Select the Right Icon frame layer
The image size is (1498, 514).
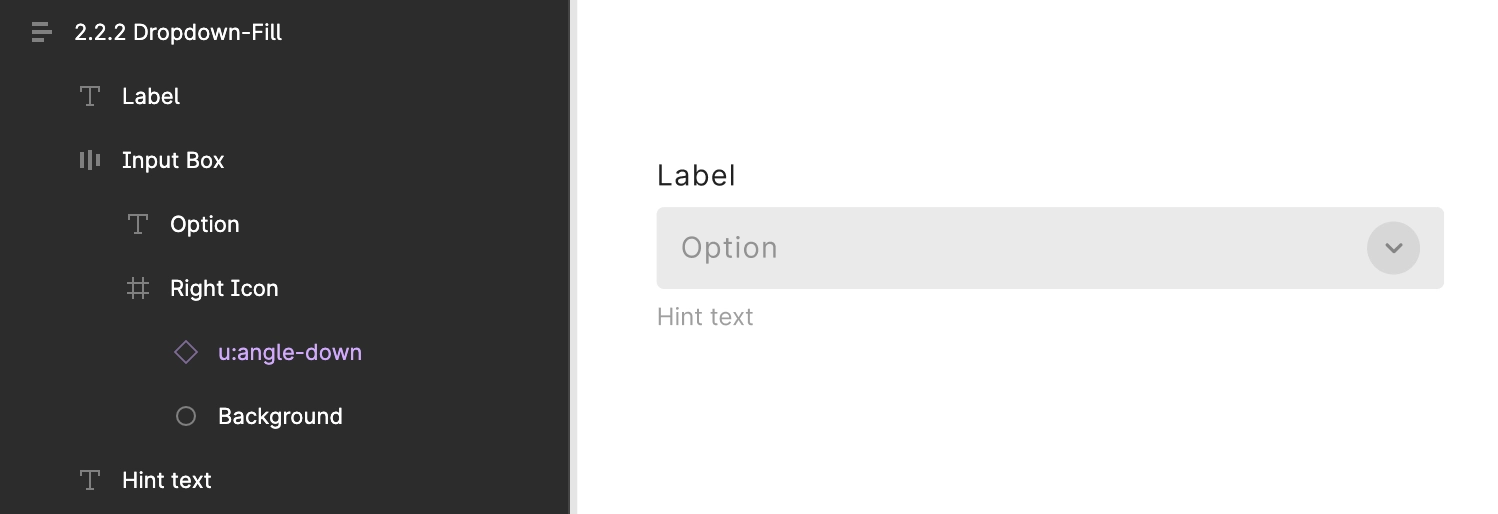pos(224,288)
